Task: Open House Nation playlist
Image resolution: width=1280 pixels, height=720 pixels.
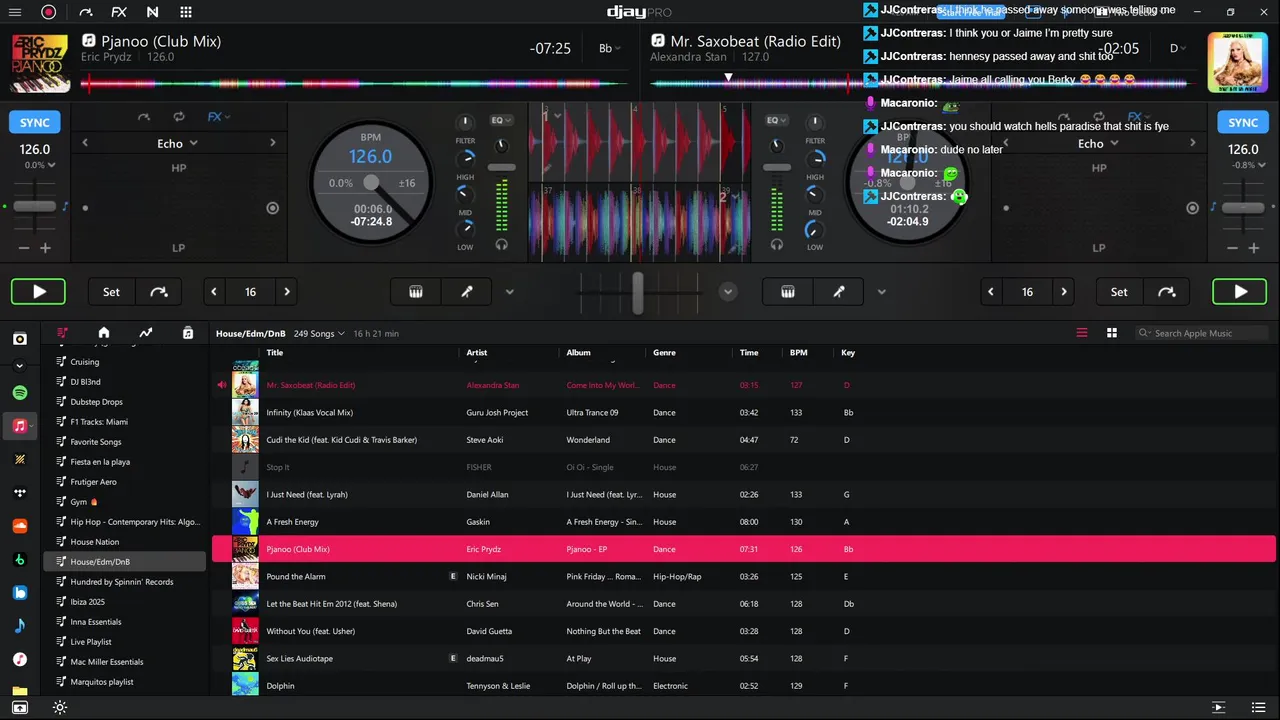Action: coord(124,542)
